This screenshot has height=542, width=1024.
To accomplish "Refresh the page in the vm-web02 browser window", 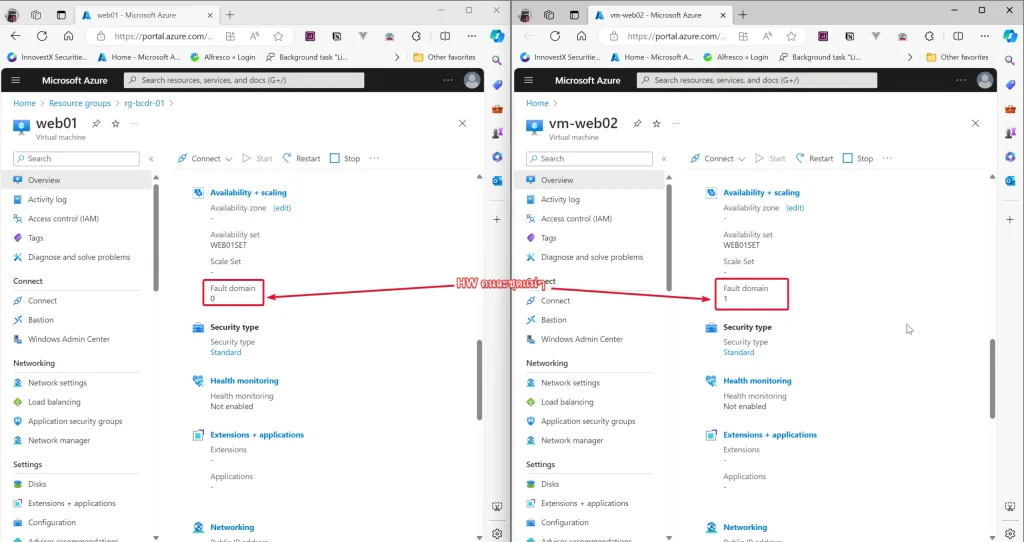I will click(x=555, y=36).
